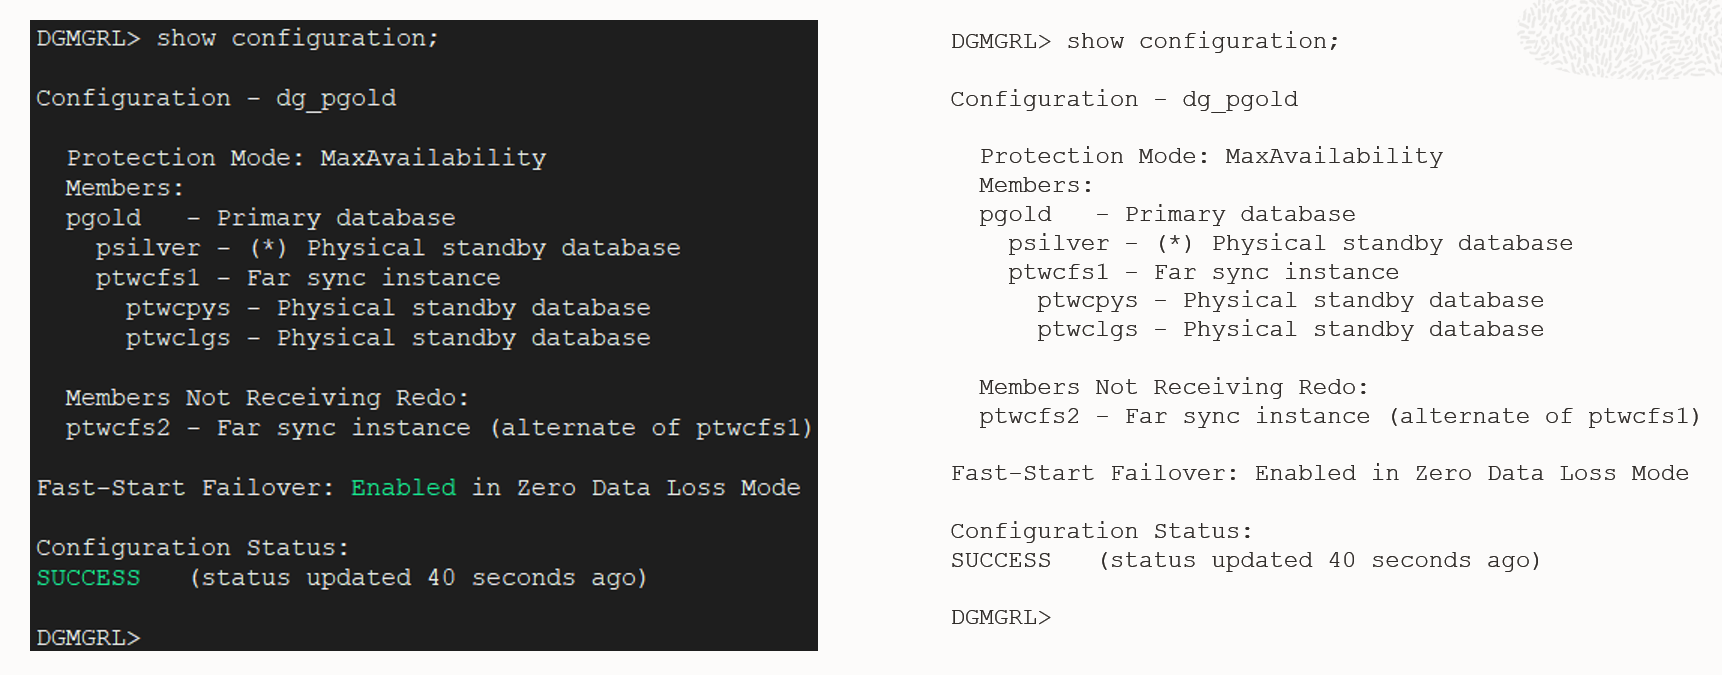Click the bottom DGMGRL> prompt in white panel
The width and height of the screenshot is (1722, 675).
click(1000, 617)
